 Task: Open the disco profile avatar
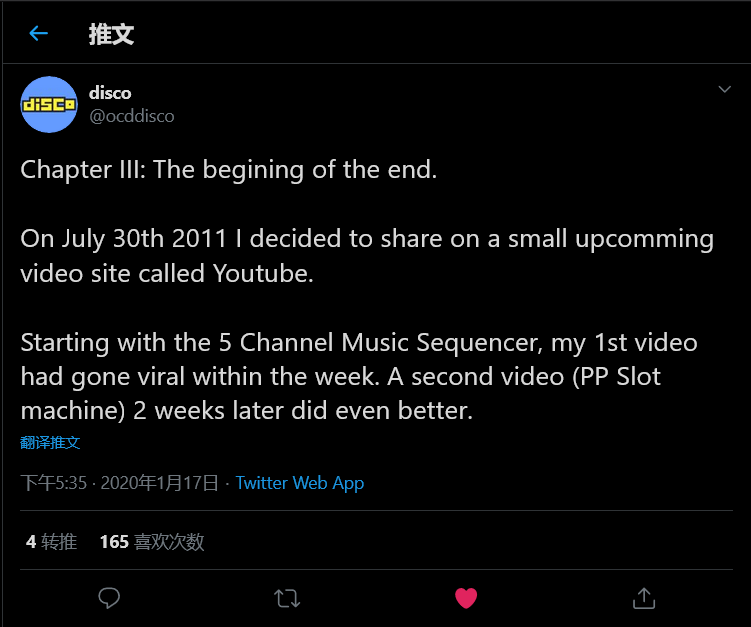[49, 104]
